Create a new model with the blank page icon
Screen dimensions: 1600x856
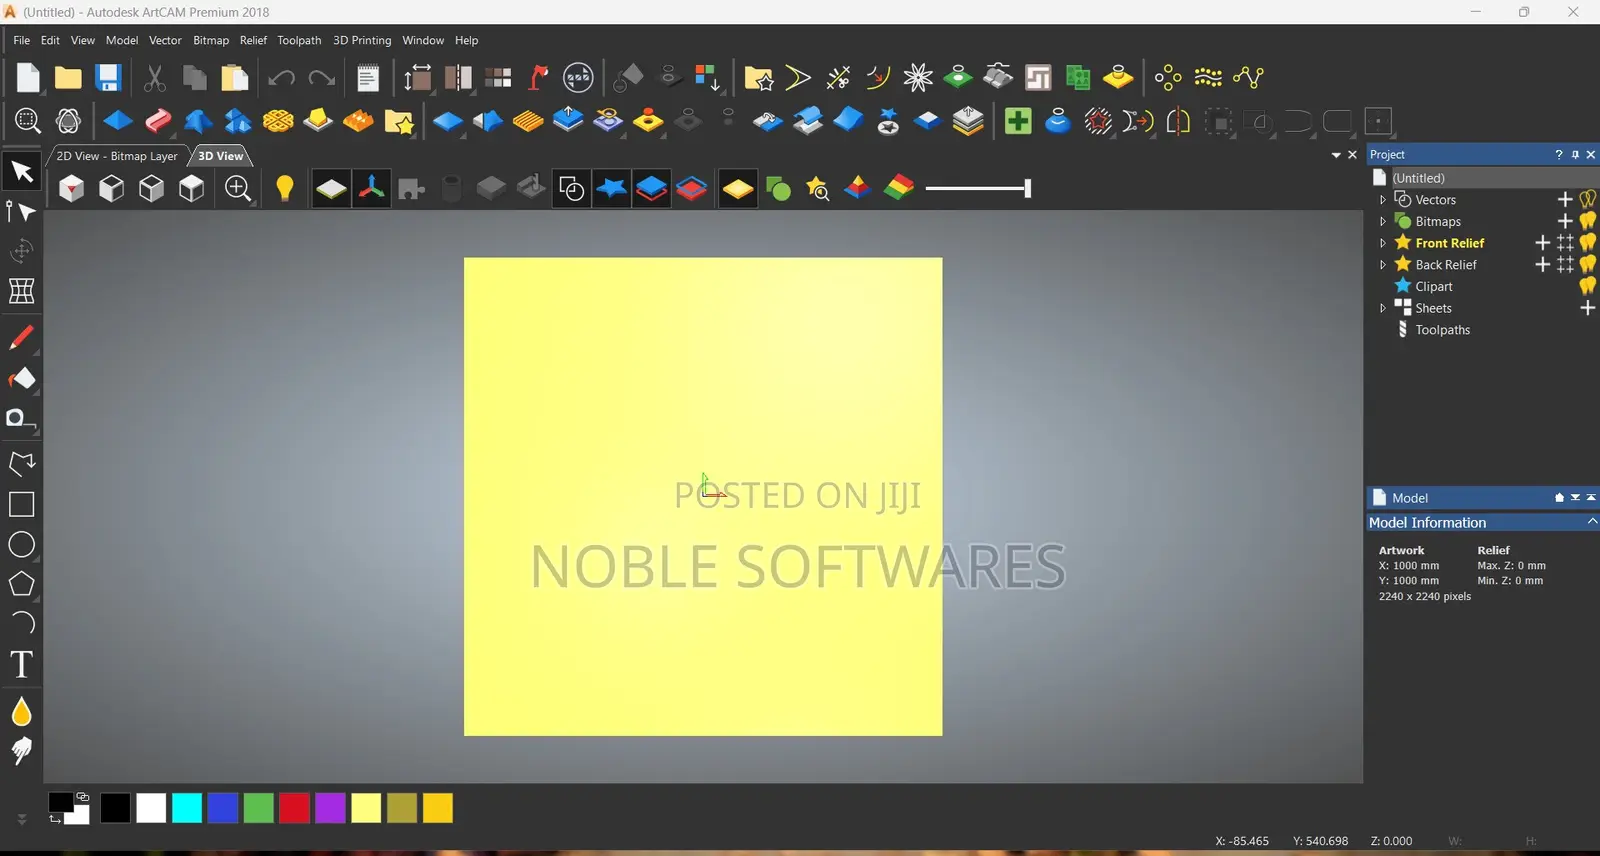click(28, 77)
